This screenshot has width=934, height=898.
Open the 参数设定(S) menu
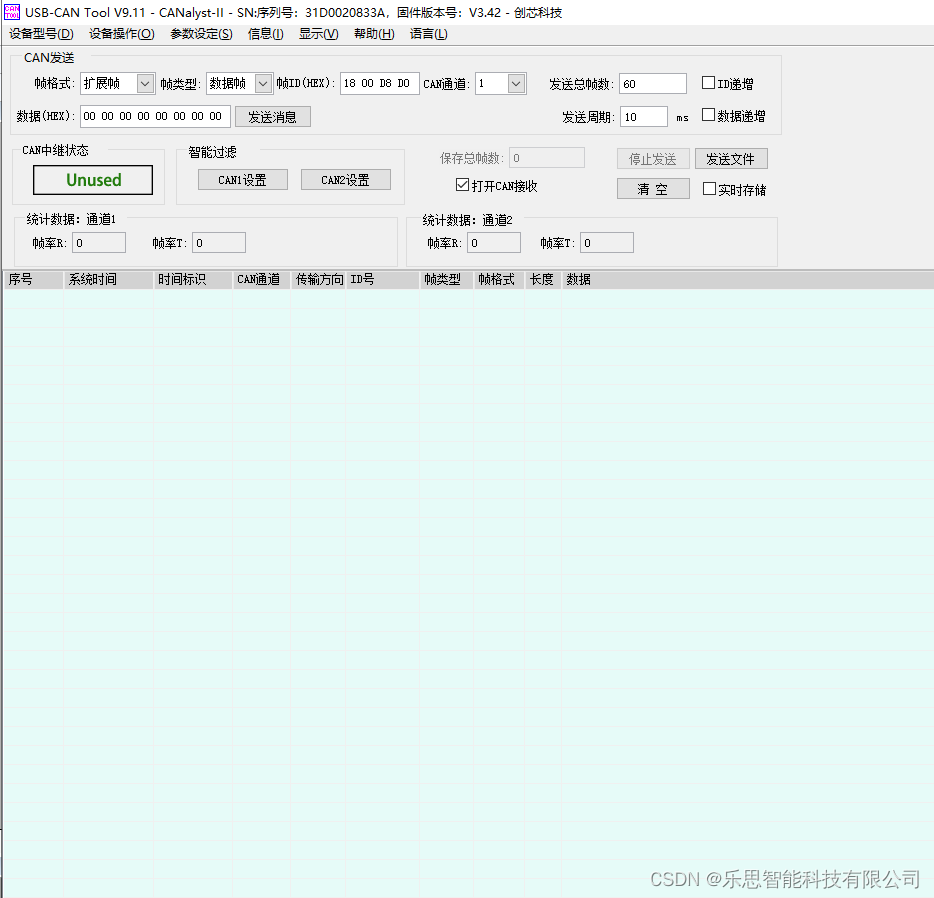pos(200,33)
